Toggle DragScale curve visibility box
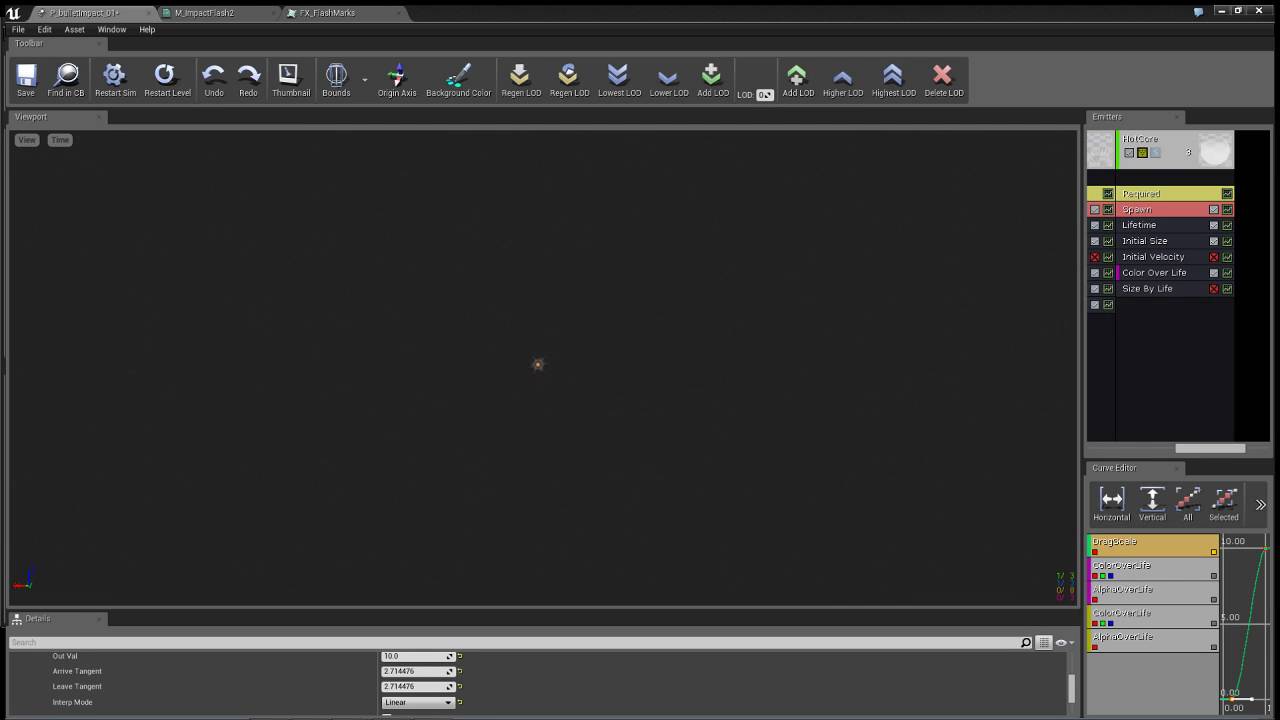1280x720 pixels. click(1214, 552)
